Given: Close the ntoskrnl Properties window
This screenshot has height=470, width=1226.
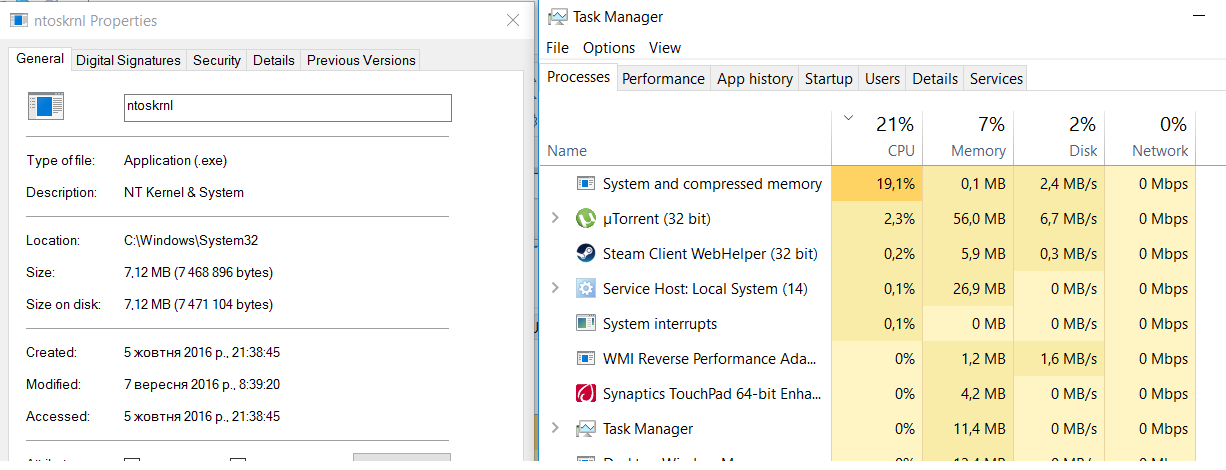Looking at the screenshot, I should tap(513, 20).
